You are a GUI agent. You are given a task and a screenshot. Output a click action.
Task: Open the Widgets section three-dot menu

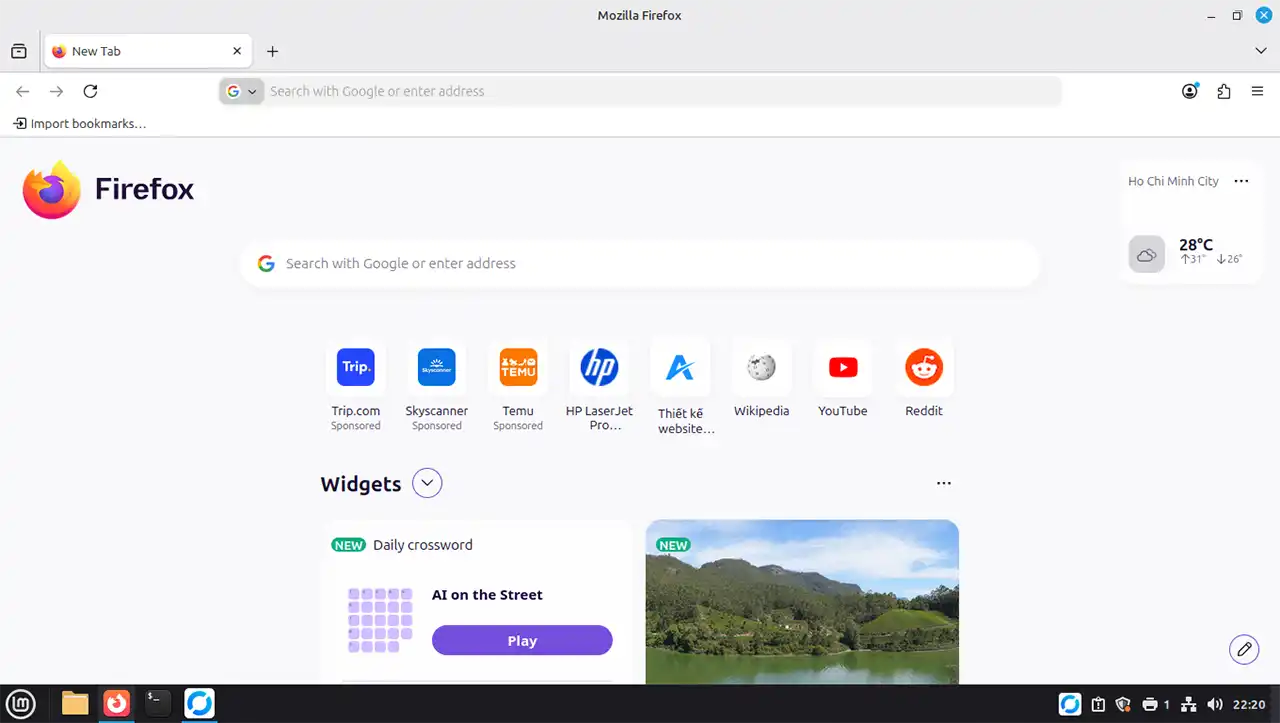(944, 483)
